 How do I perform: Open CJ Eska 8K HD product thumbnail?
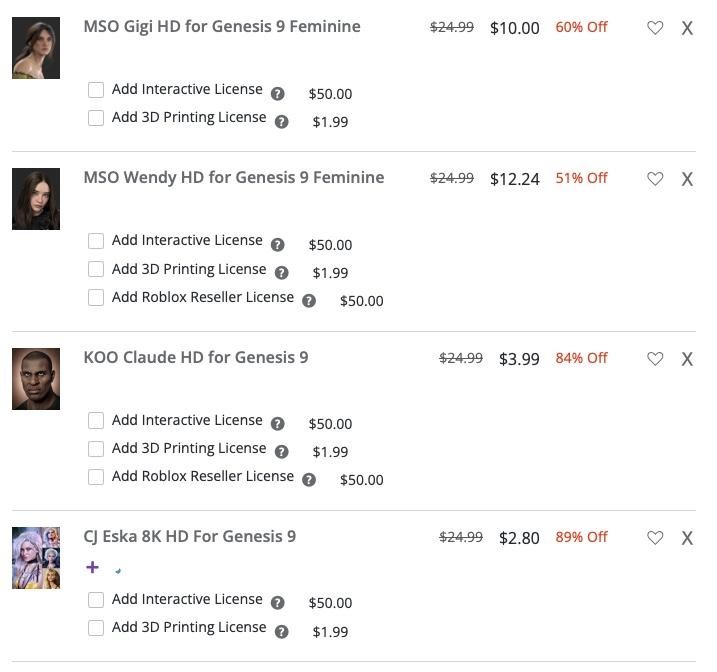coord(36,558)
